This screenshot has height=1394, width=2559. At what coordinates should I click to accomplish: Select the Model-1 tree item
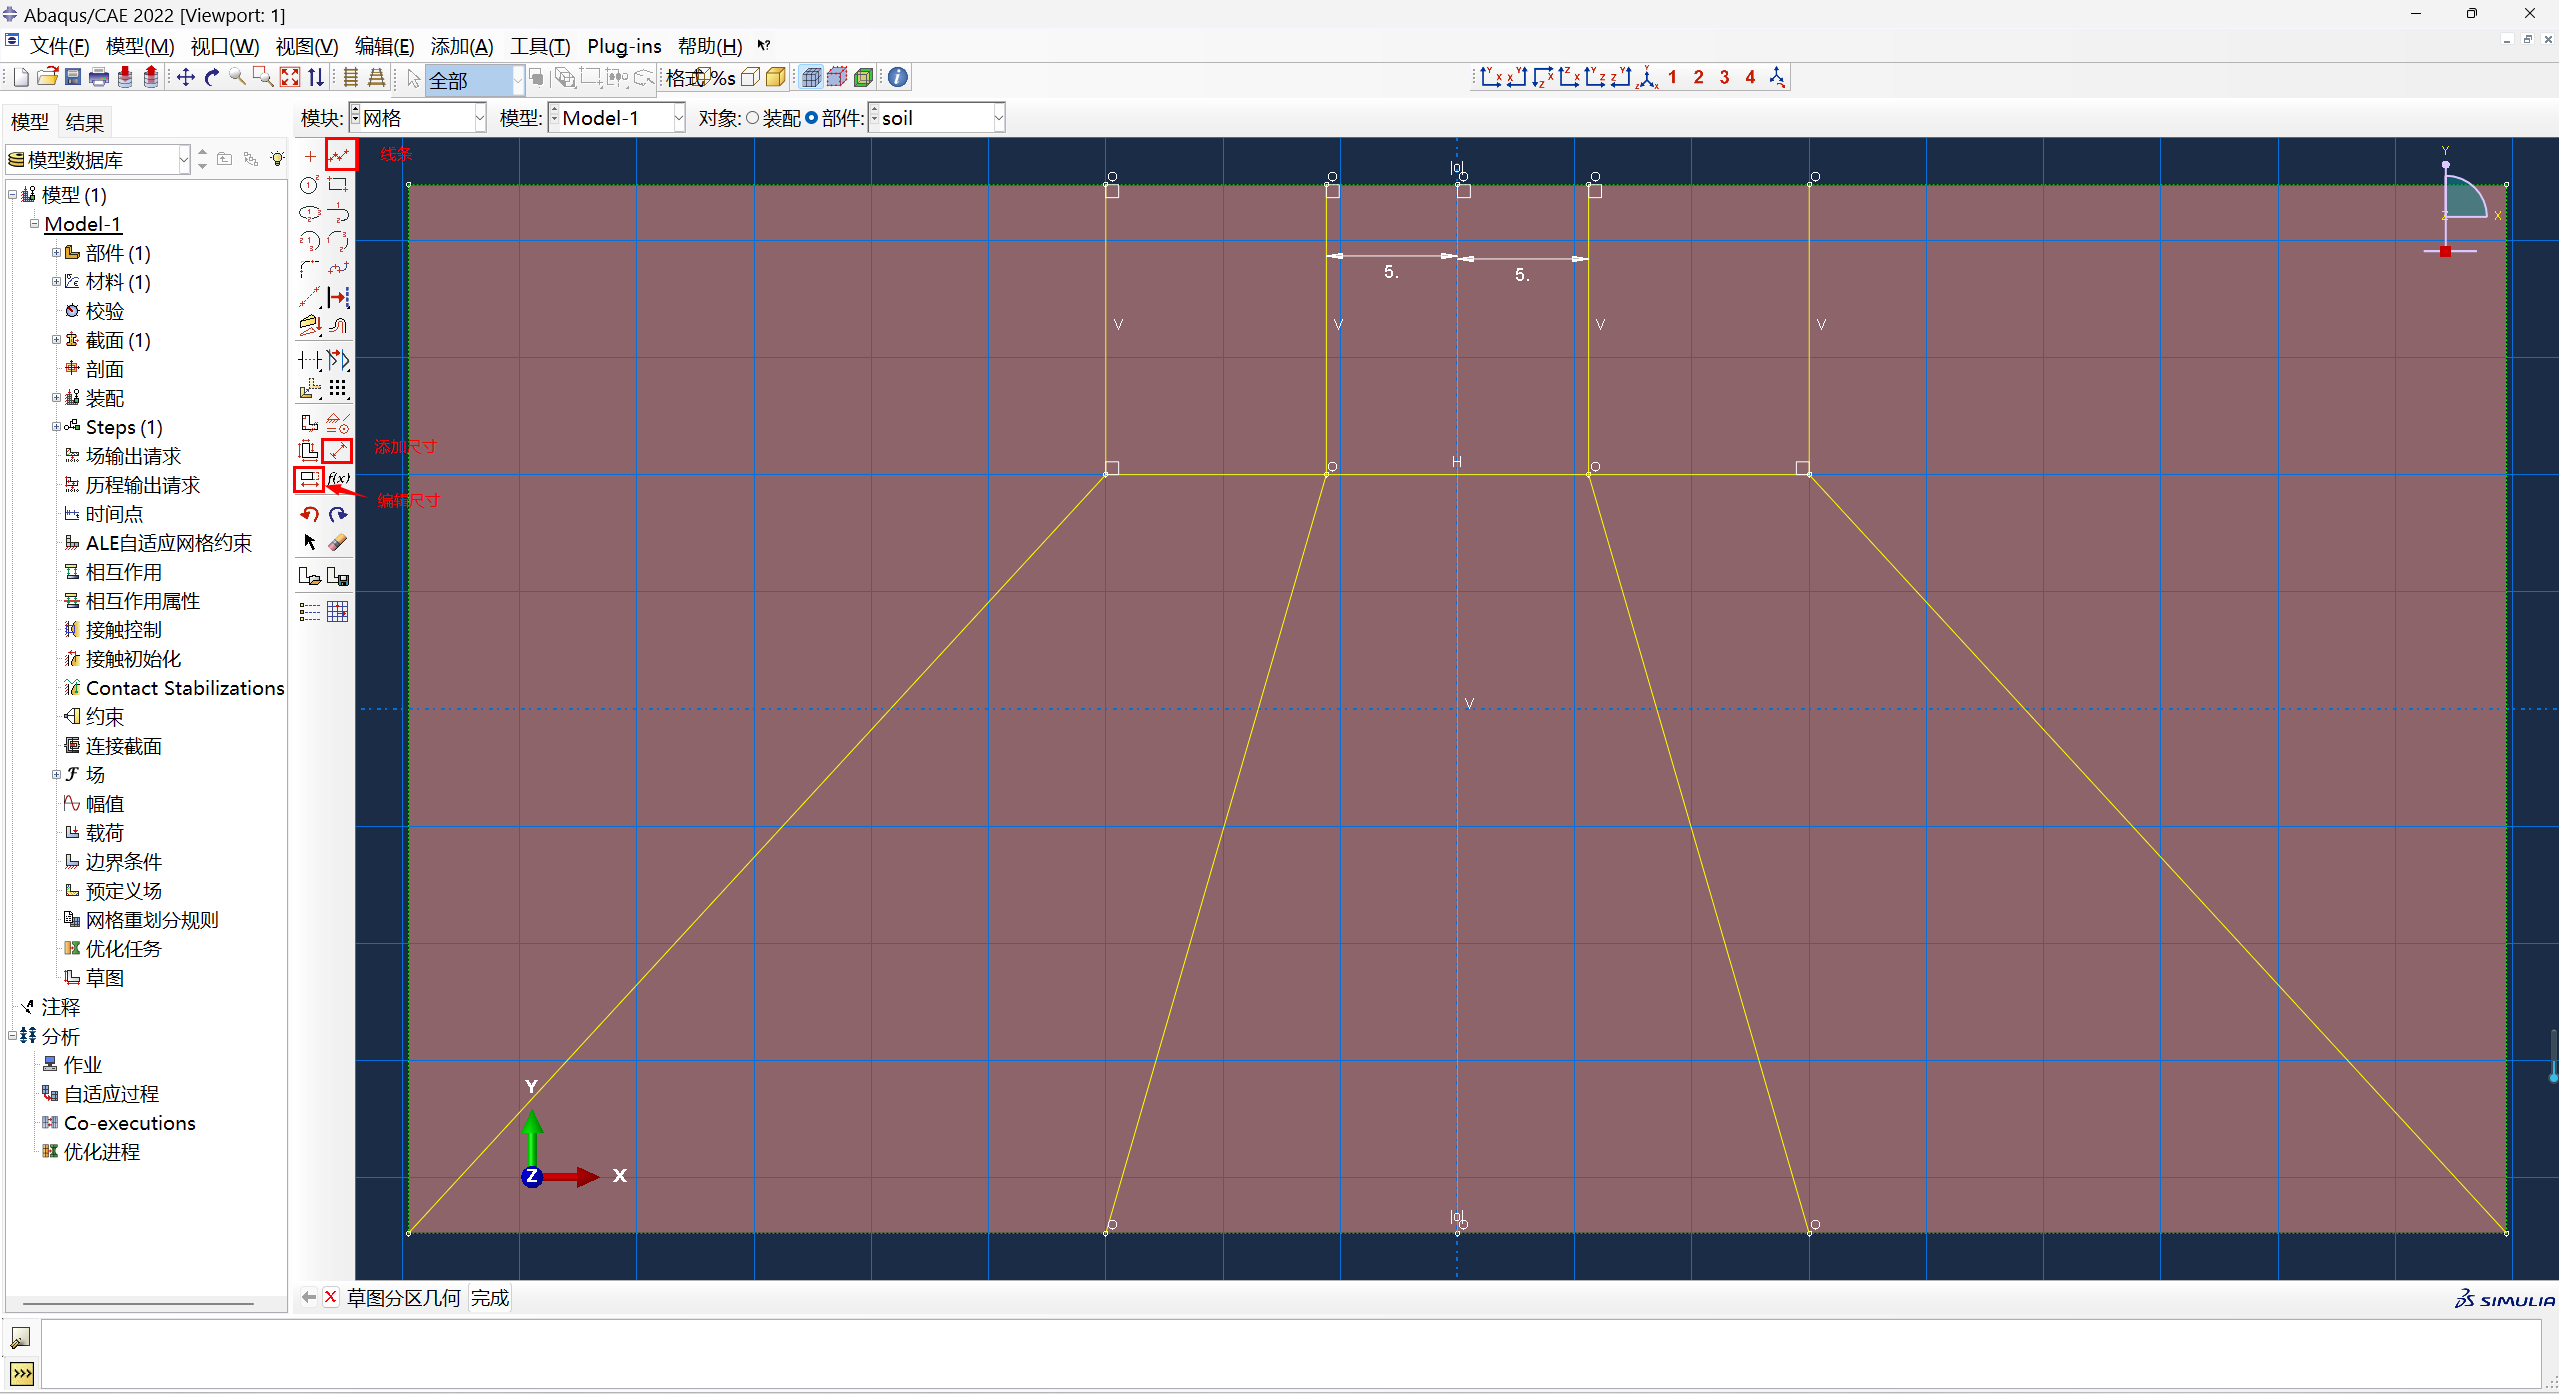[83, 224]
